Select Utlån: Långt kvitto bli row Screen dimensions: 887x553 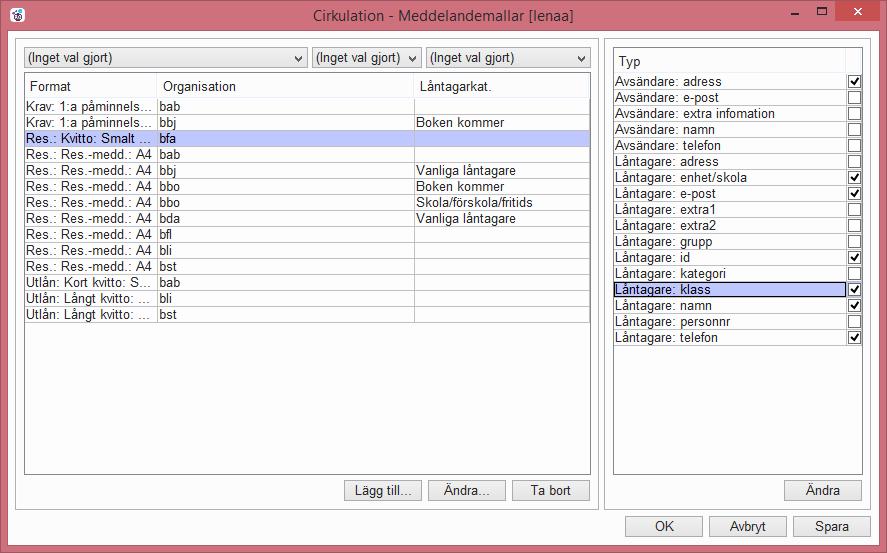point(307,299)
